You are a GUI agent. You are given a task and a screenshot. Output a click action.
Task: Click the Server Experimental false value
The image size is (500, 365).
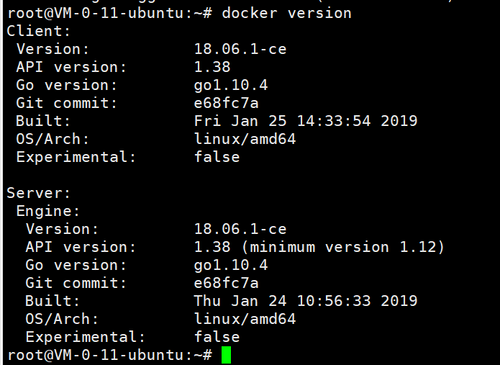pos(217,337)
